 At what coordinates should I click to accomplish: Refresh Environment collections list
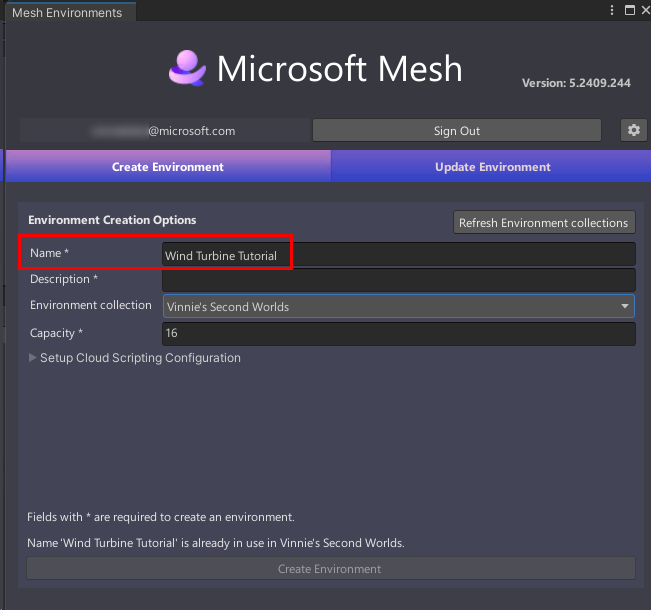coord(544,223)
